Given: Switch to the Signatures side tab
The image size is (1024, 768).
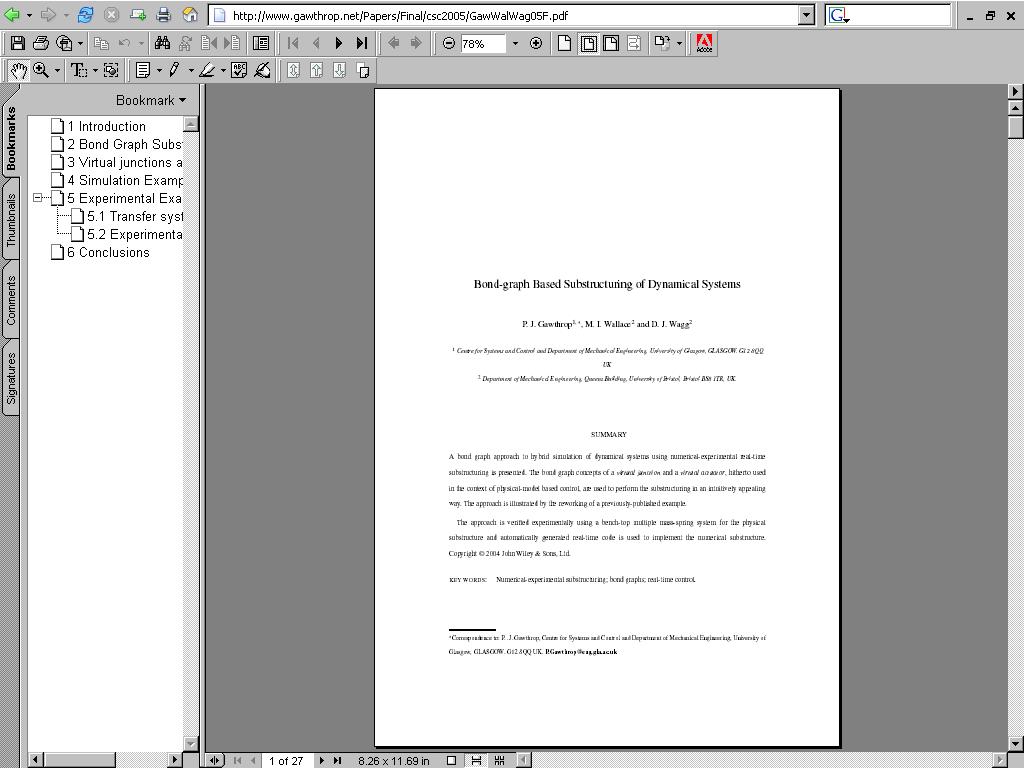Looking at the screenshot, I should [10, 379].
